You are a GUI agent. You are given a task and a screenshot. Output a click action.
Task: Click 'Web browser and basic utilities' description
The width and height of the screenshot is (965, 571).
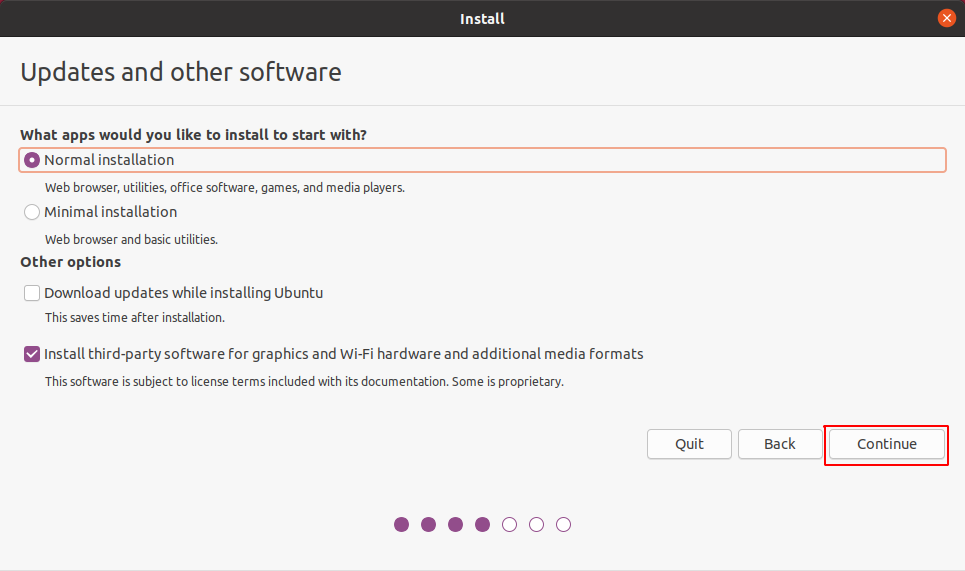[131, 240]
